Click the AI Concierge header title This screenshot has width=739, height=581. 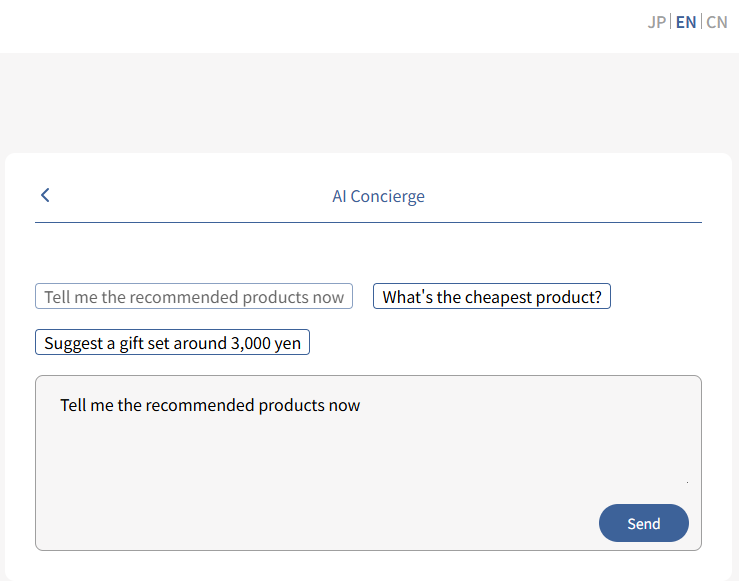point(378,196)
